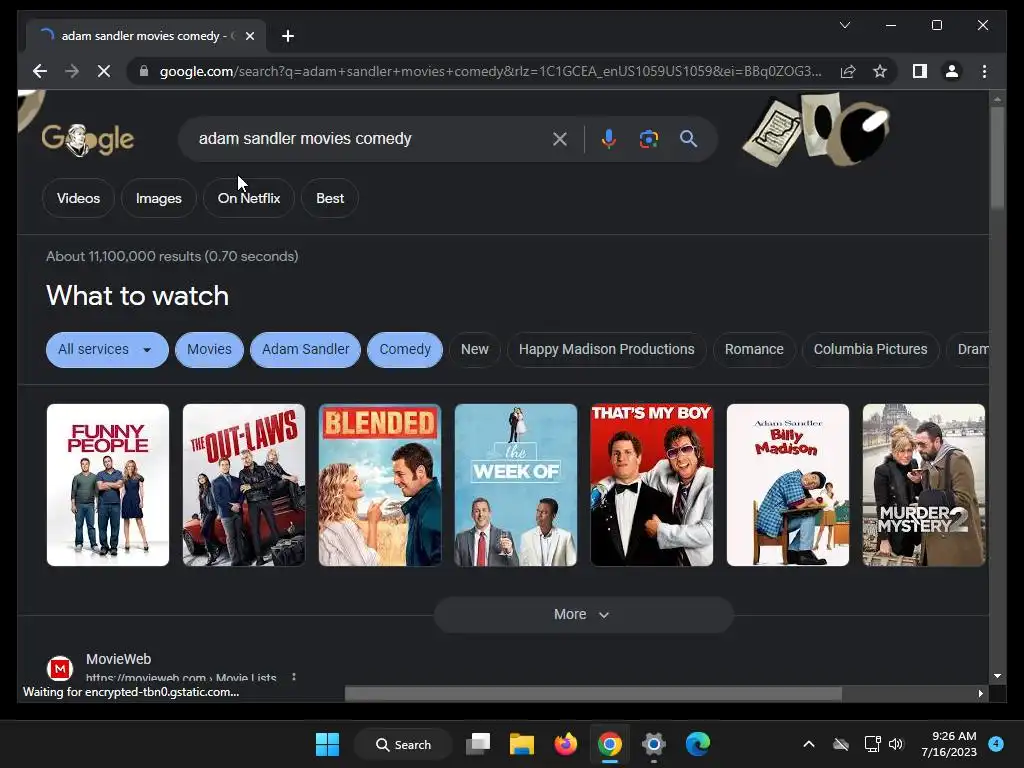Expand the All services dropdown

tap(107, 349)
